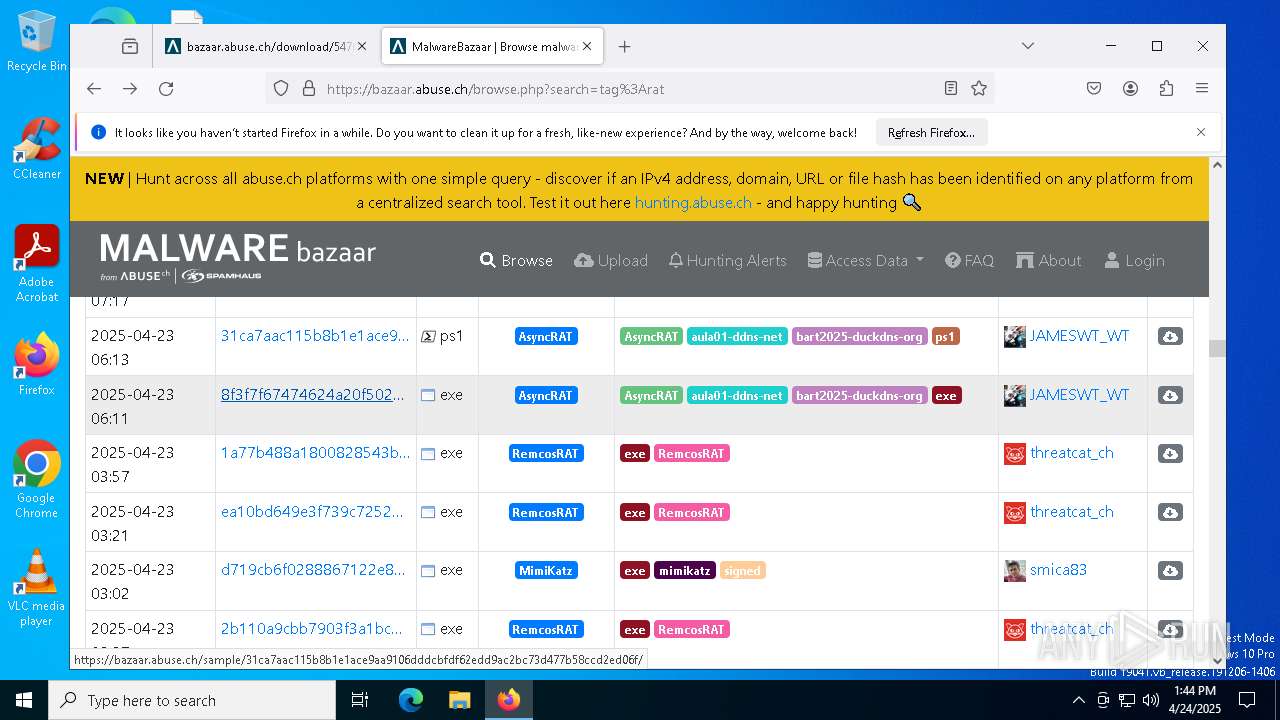Open Firefox account icon
Viewport: 1280px width, 720px height.
[x=1130, y=89]
